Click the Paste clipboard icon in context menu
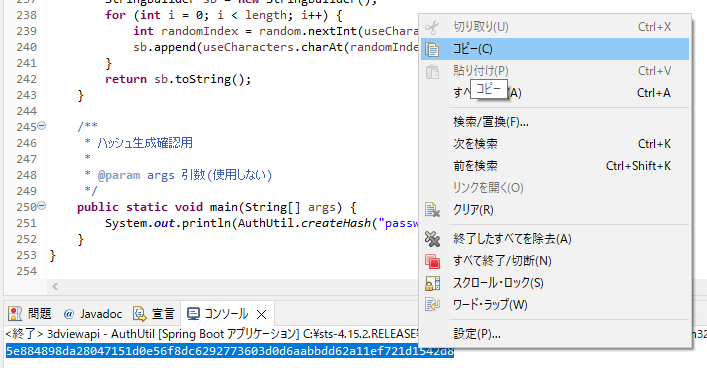Image resolution: width=707 pixels, height=368 pixels. (x=432, y=71)
